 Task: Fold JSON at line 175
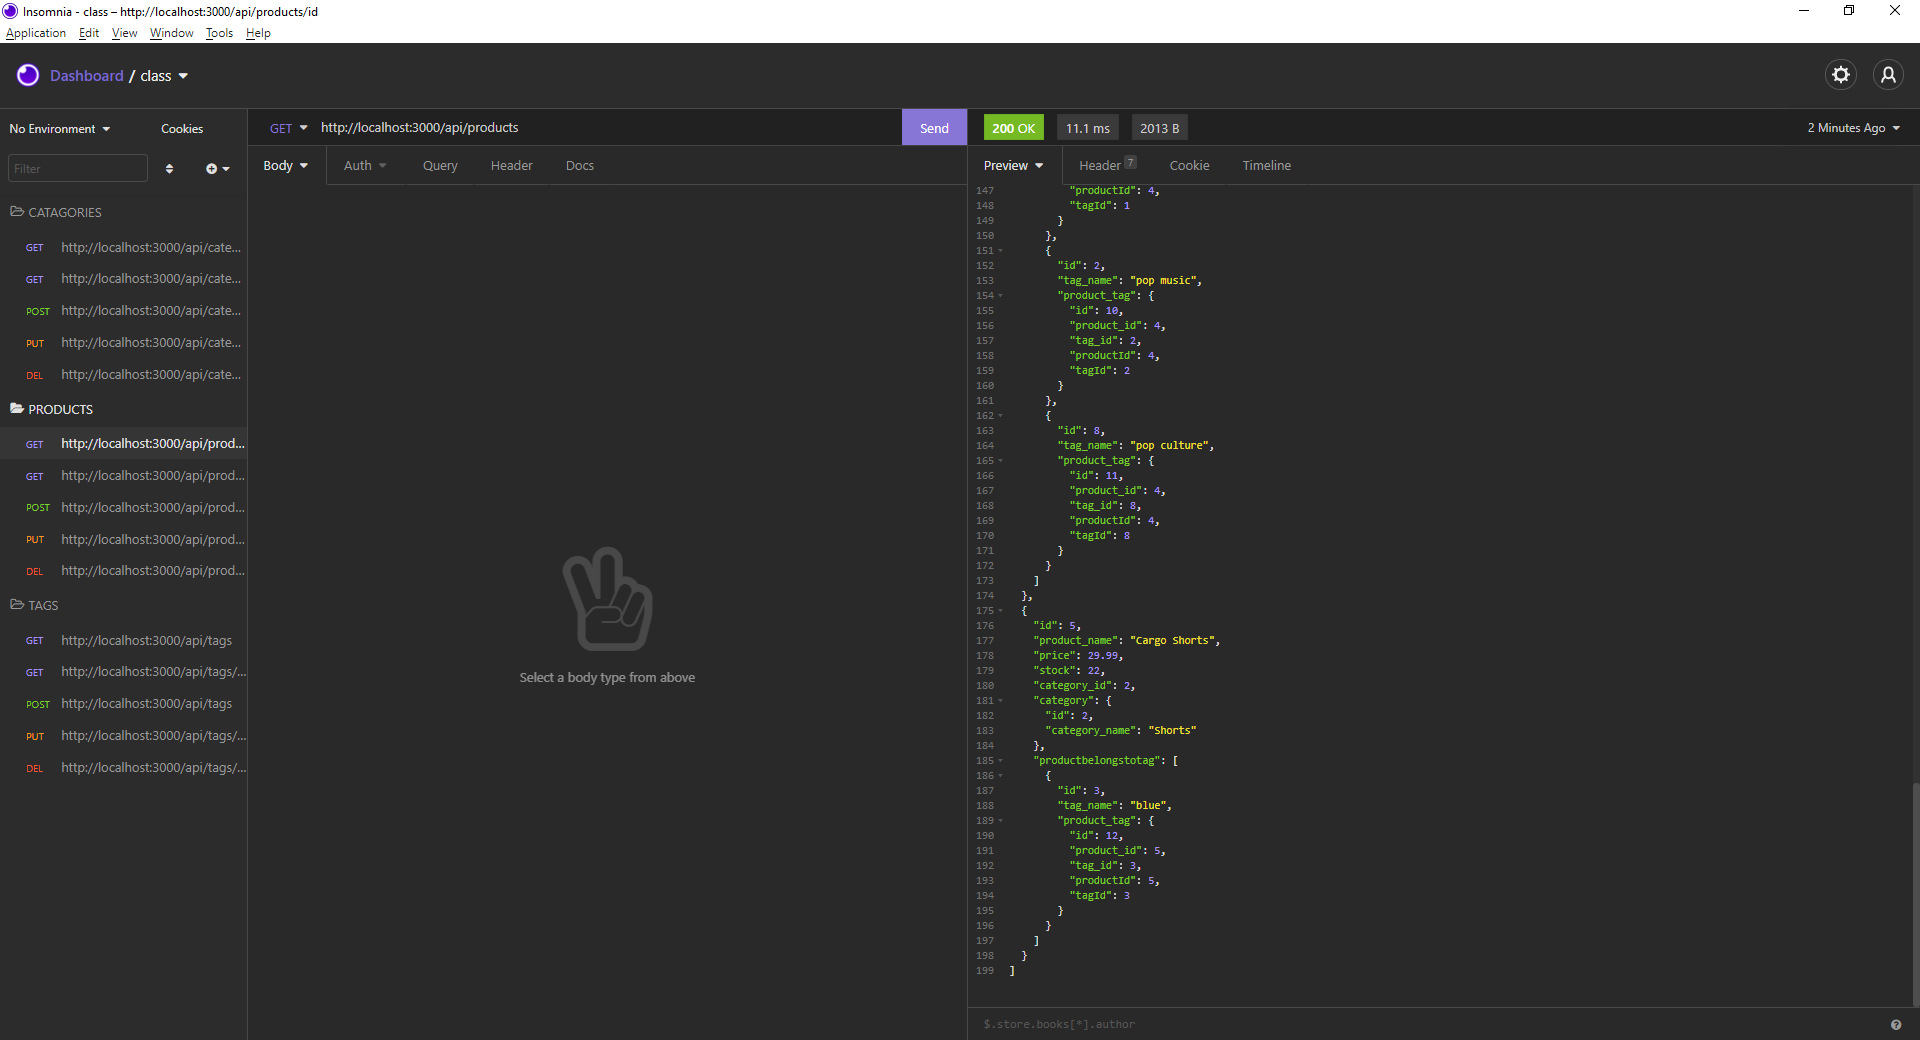click(1000, 611)
